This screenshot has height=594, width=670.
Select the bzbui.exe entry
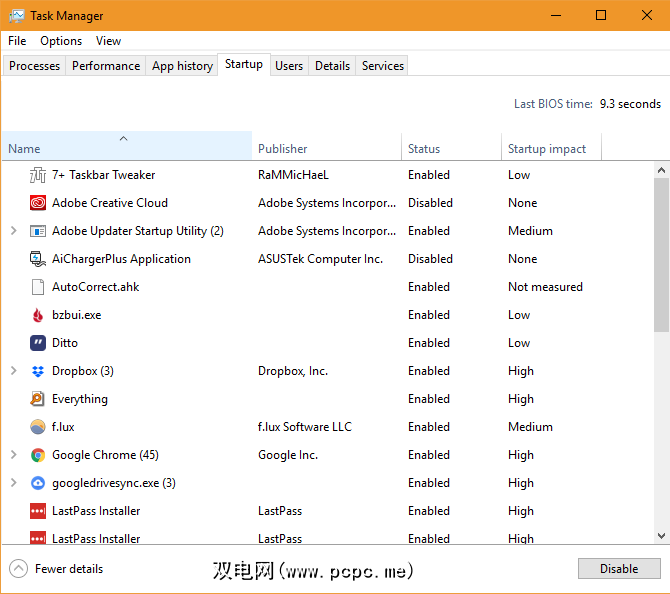click(76, 315)
